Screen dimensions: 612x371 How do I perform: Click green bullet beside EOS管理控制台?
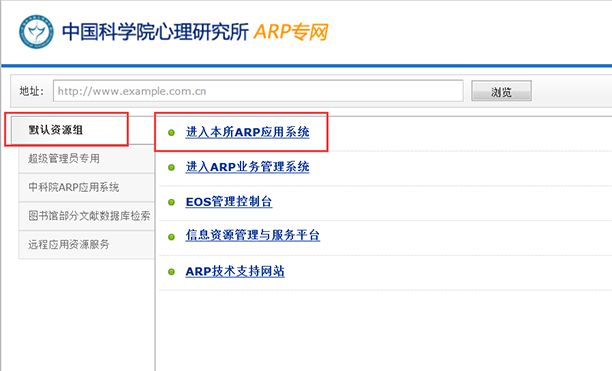pos(171,202)
